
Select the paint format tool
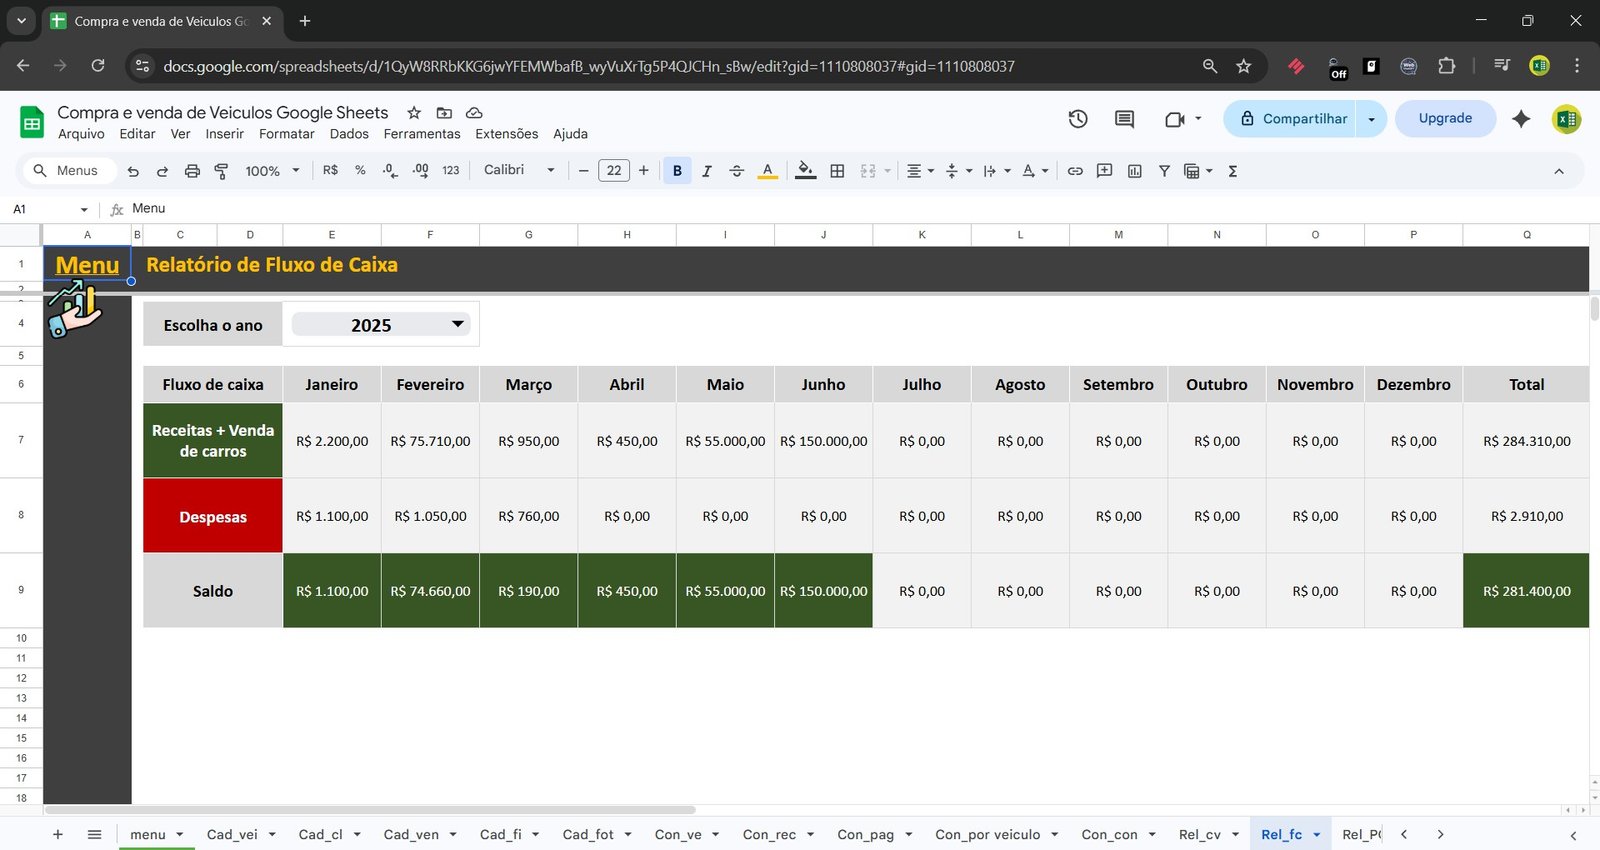tap(222, 171)
